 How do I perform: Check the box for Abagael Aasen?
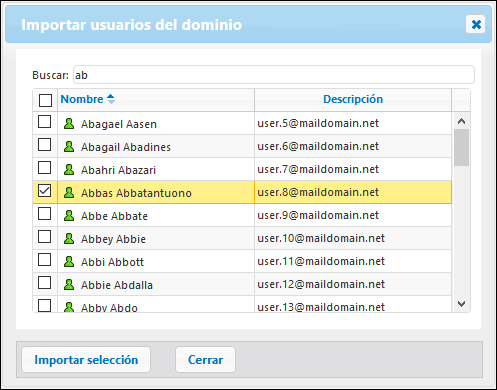44,122
